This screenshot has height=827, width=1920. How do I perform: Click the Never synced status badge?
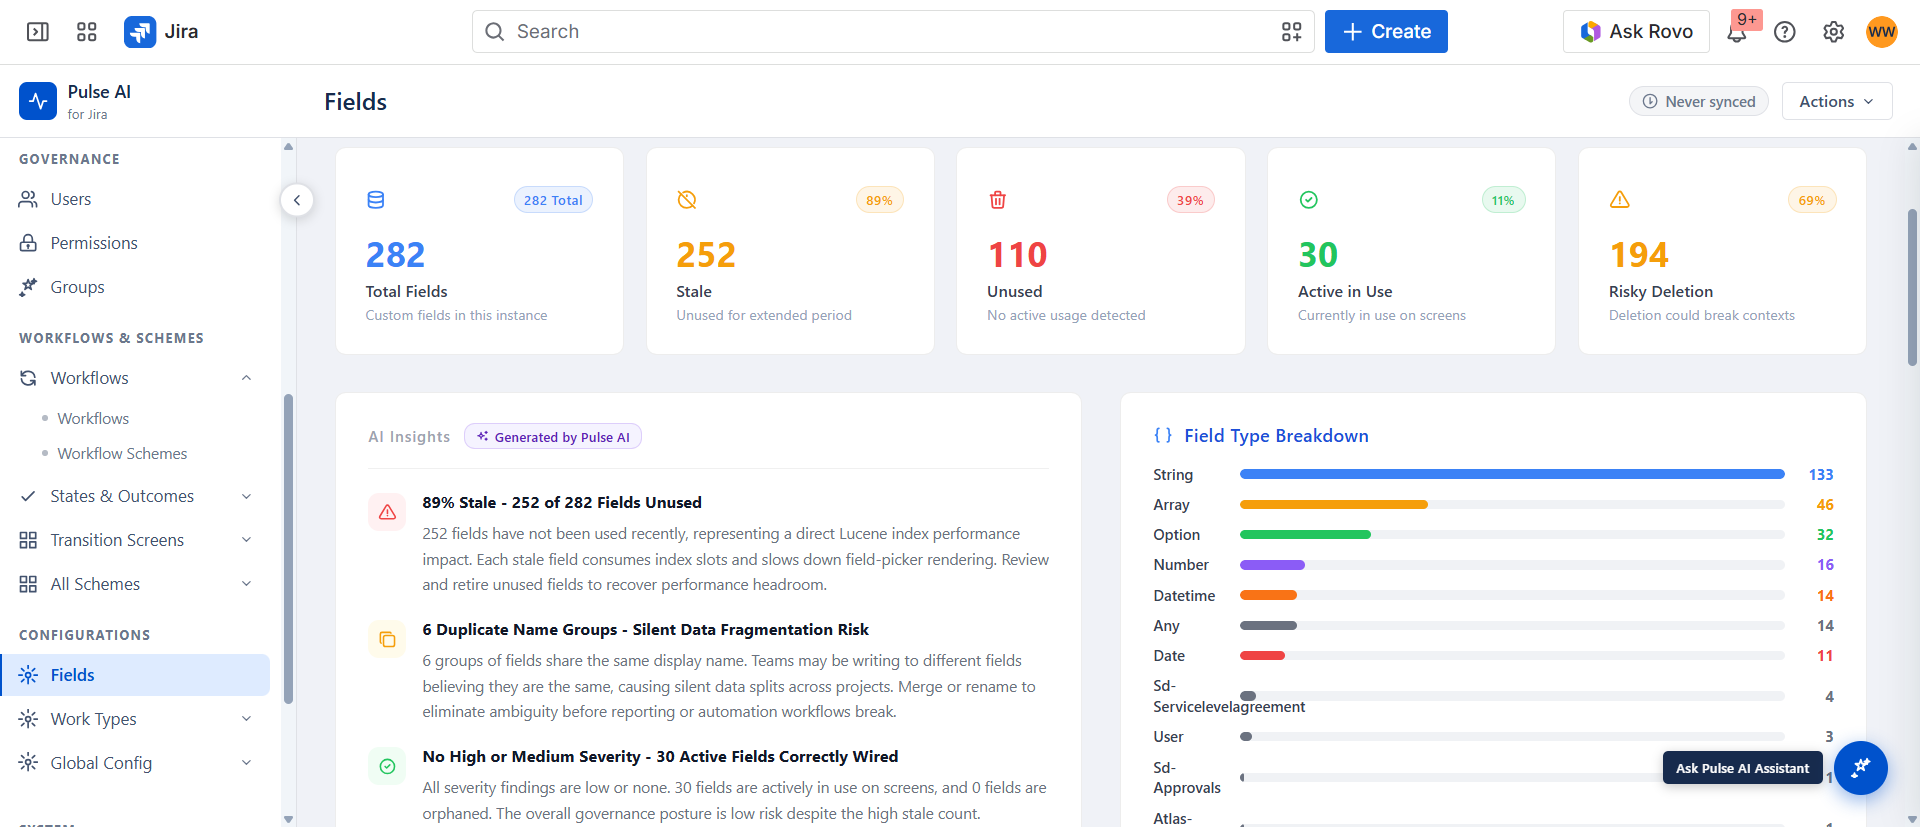click(x=1699, y=101)
